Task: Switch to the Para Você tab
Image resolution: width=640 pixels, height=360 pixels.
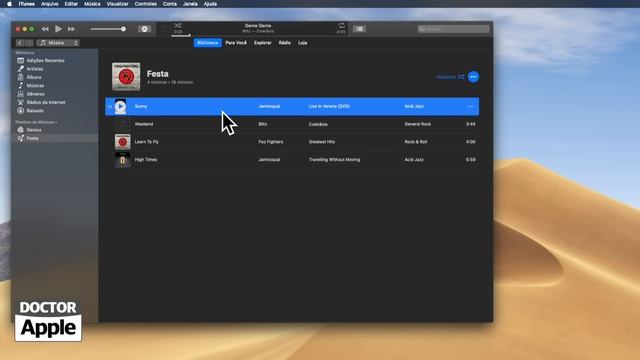Action: coord(236,43)
